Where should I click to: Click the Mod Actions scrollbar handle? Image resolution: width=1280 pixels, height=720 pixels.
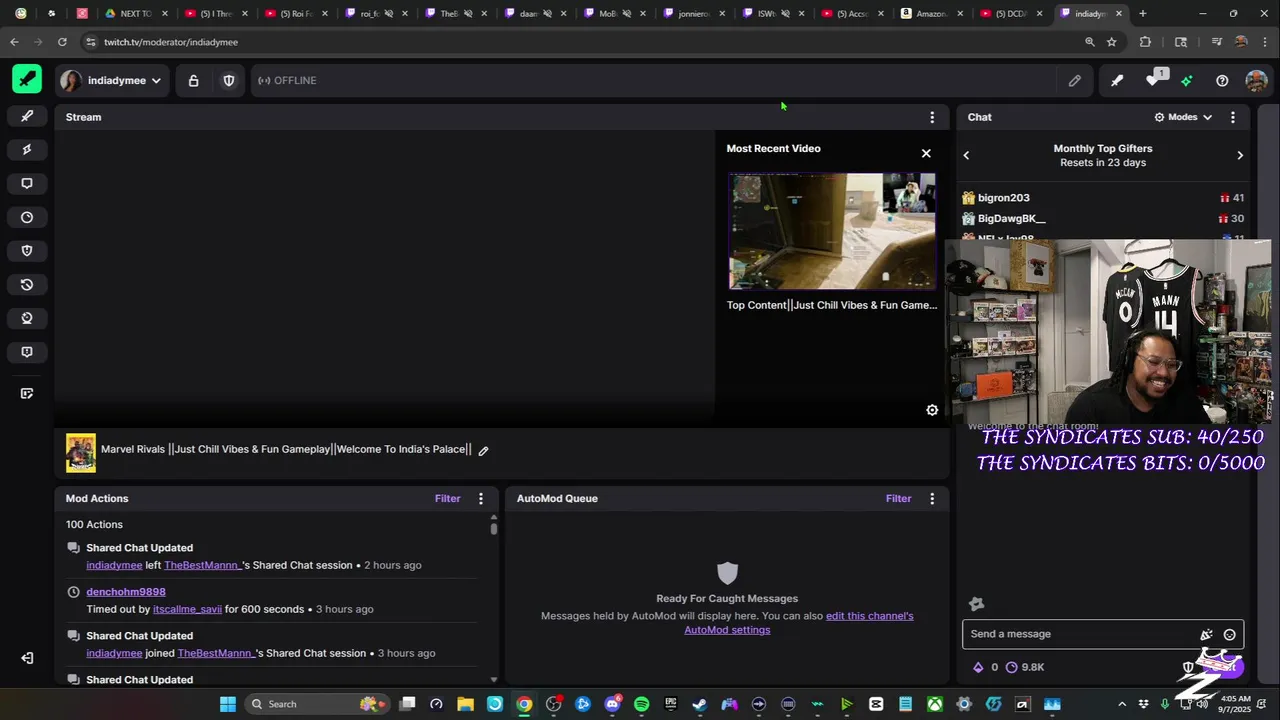coord(494,527)
